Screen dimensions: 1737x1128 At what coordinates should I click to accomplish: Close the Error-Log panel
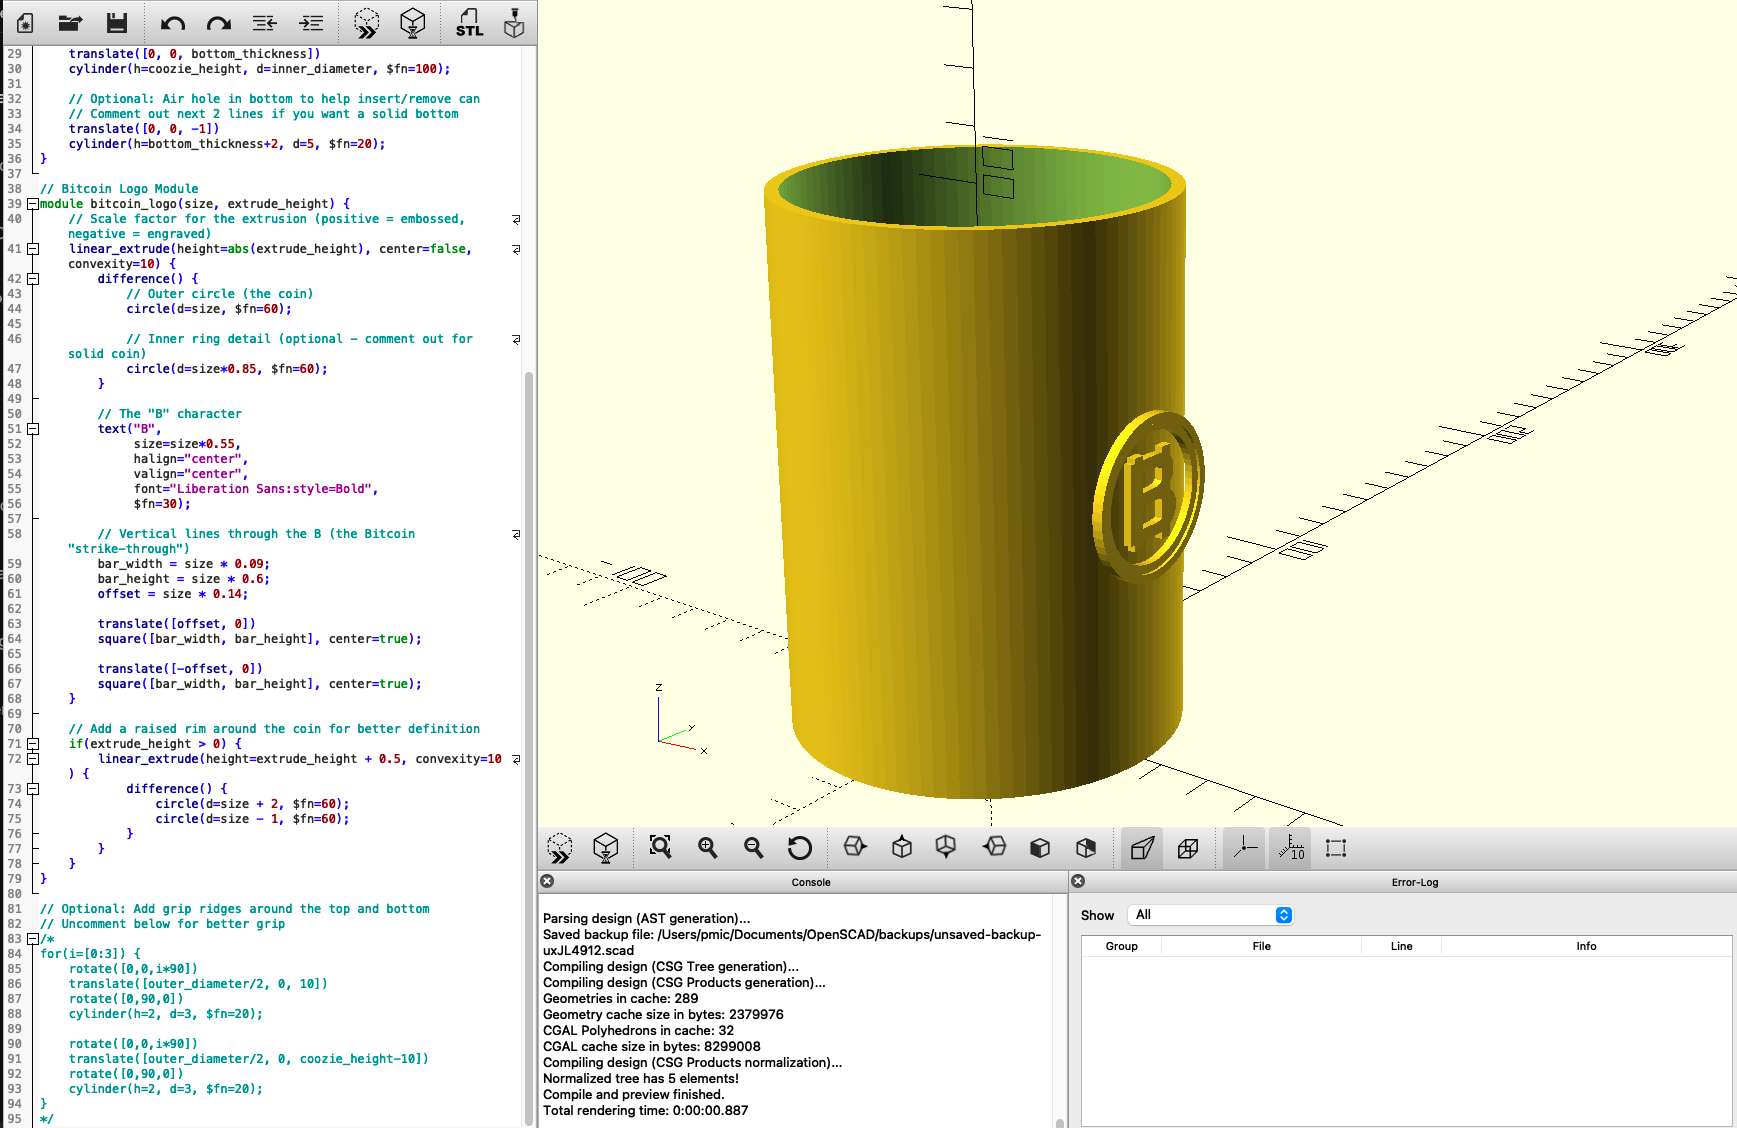point(1078,881)
